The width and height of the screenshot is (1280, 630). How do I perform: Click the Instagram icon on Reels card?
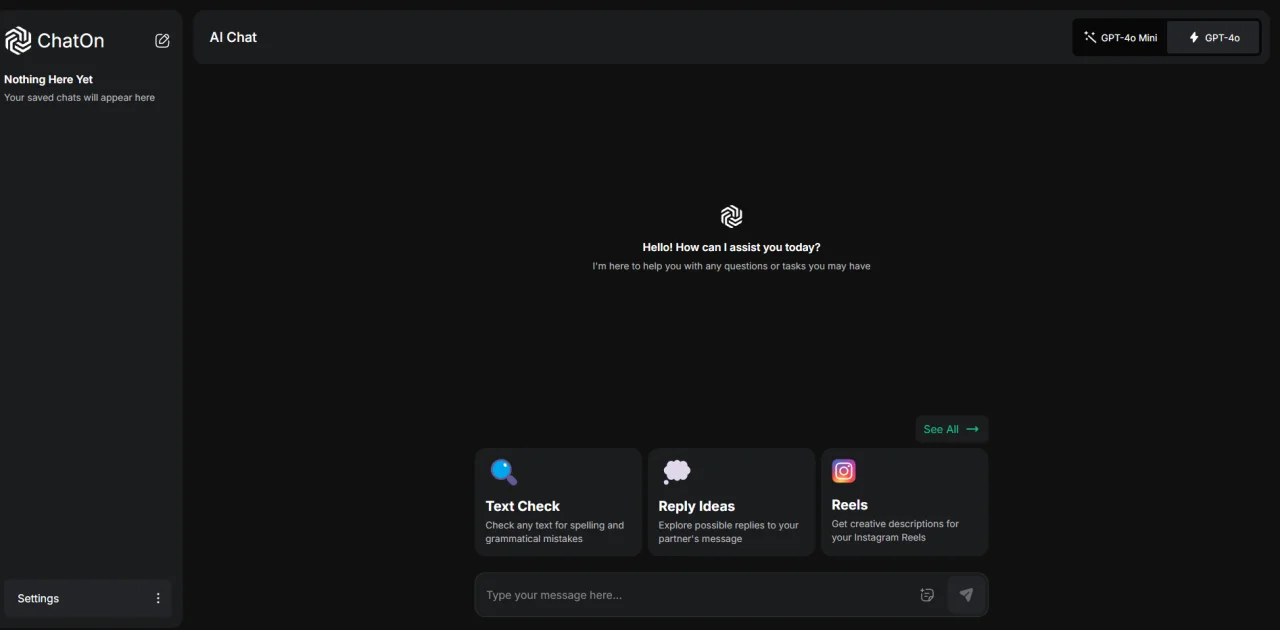844,471
